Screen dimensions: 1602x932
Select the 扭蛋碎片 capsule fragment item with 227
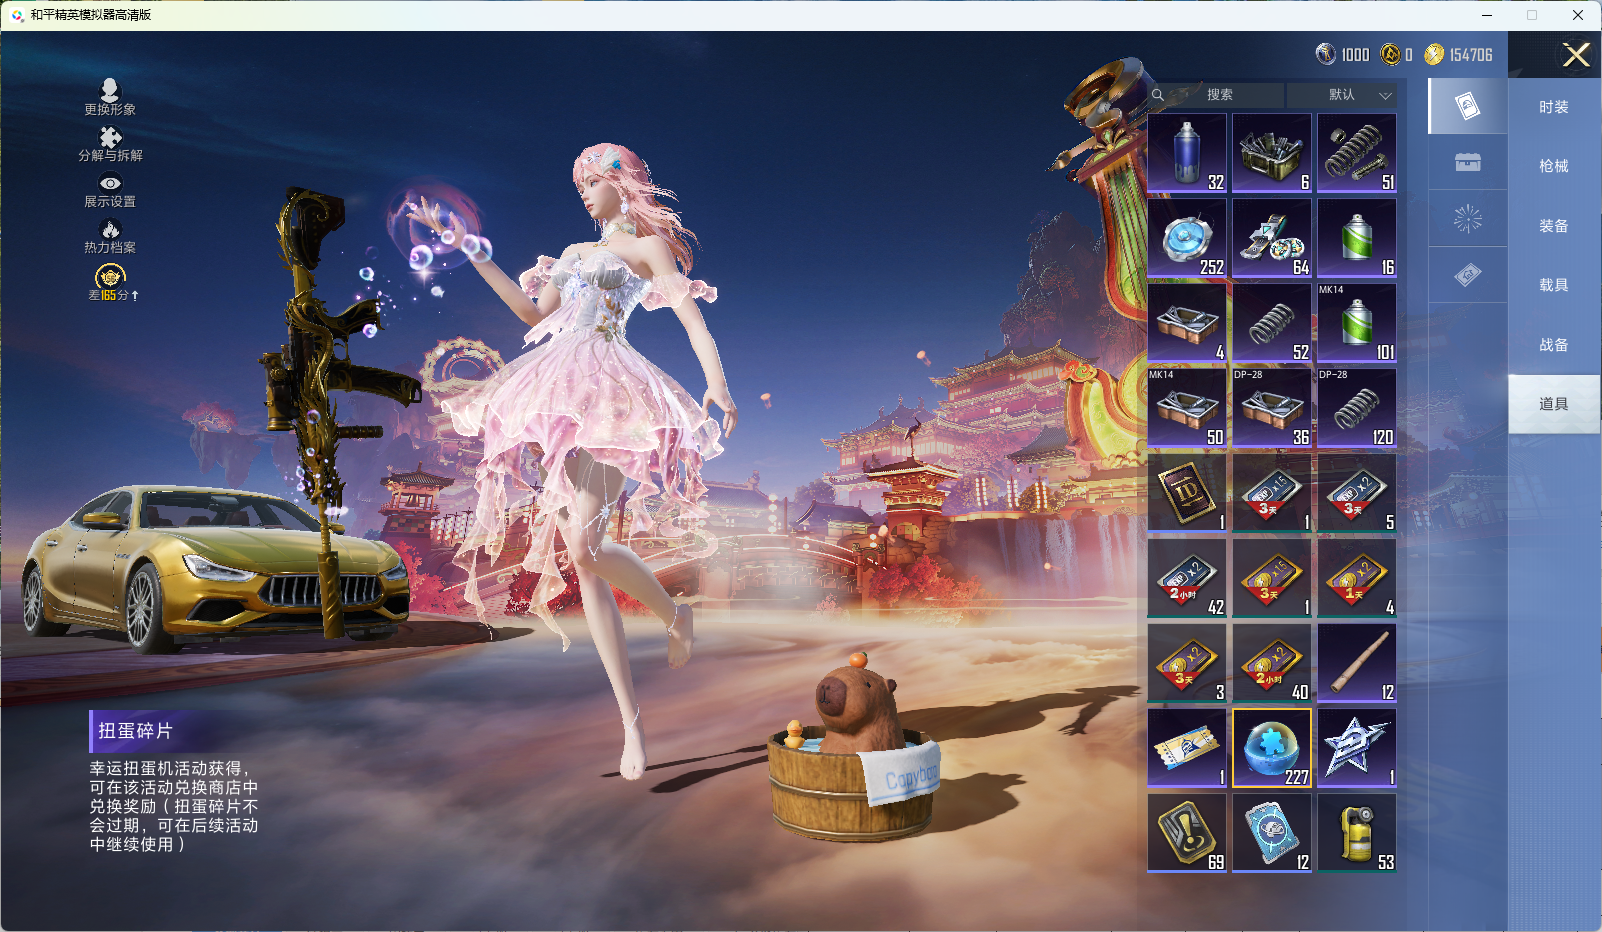(x=1272, y=748)
